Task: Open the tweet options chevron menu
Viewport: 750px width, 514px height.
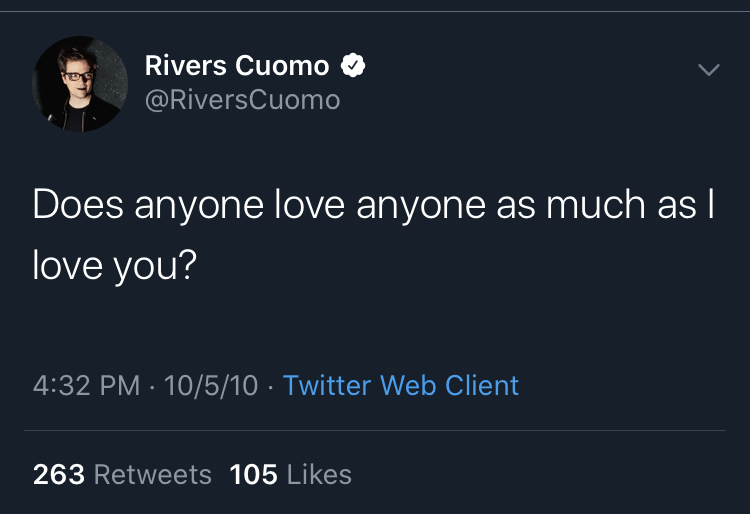Action: tap(708, 70)
